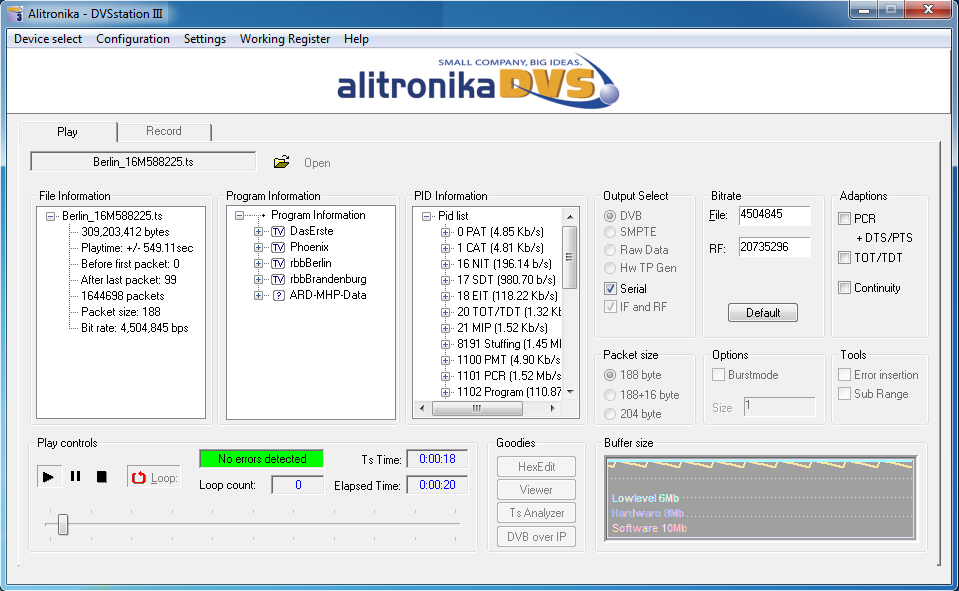Pause the transport stream playback
This screenshot has height=591, width=959.
75,477
